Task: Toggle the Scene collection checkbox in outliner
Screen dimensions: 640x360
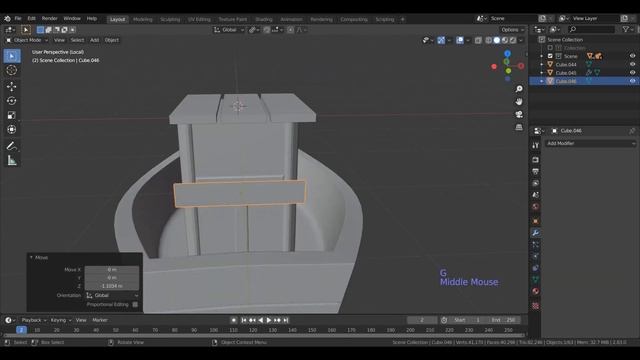Action: point(550,56)
